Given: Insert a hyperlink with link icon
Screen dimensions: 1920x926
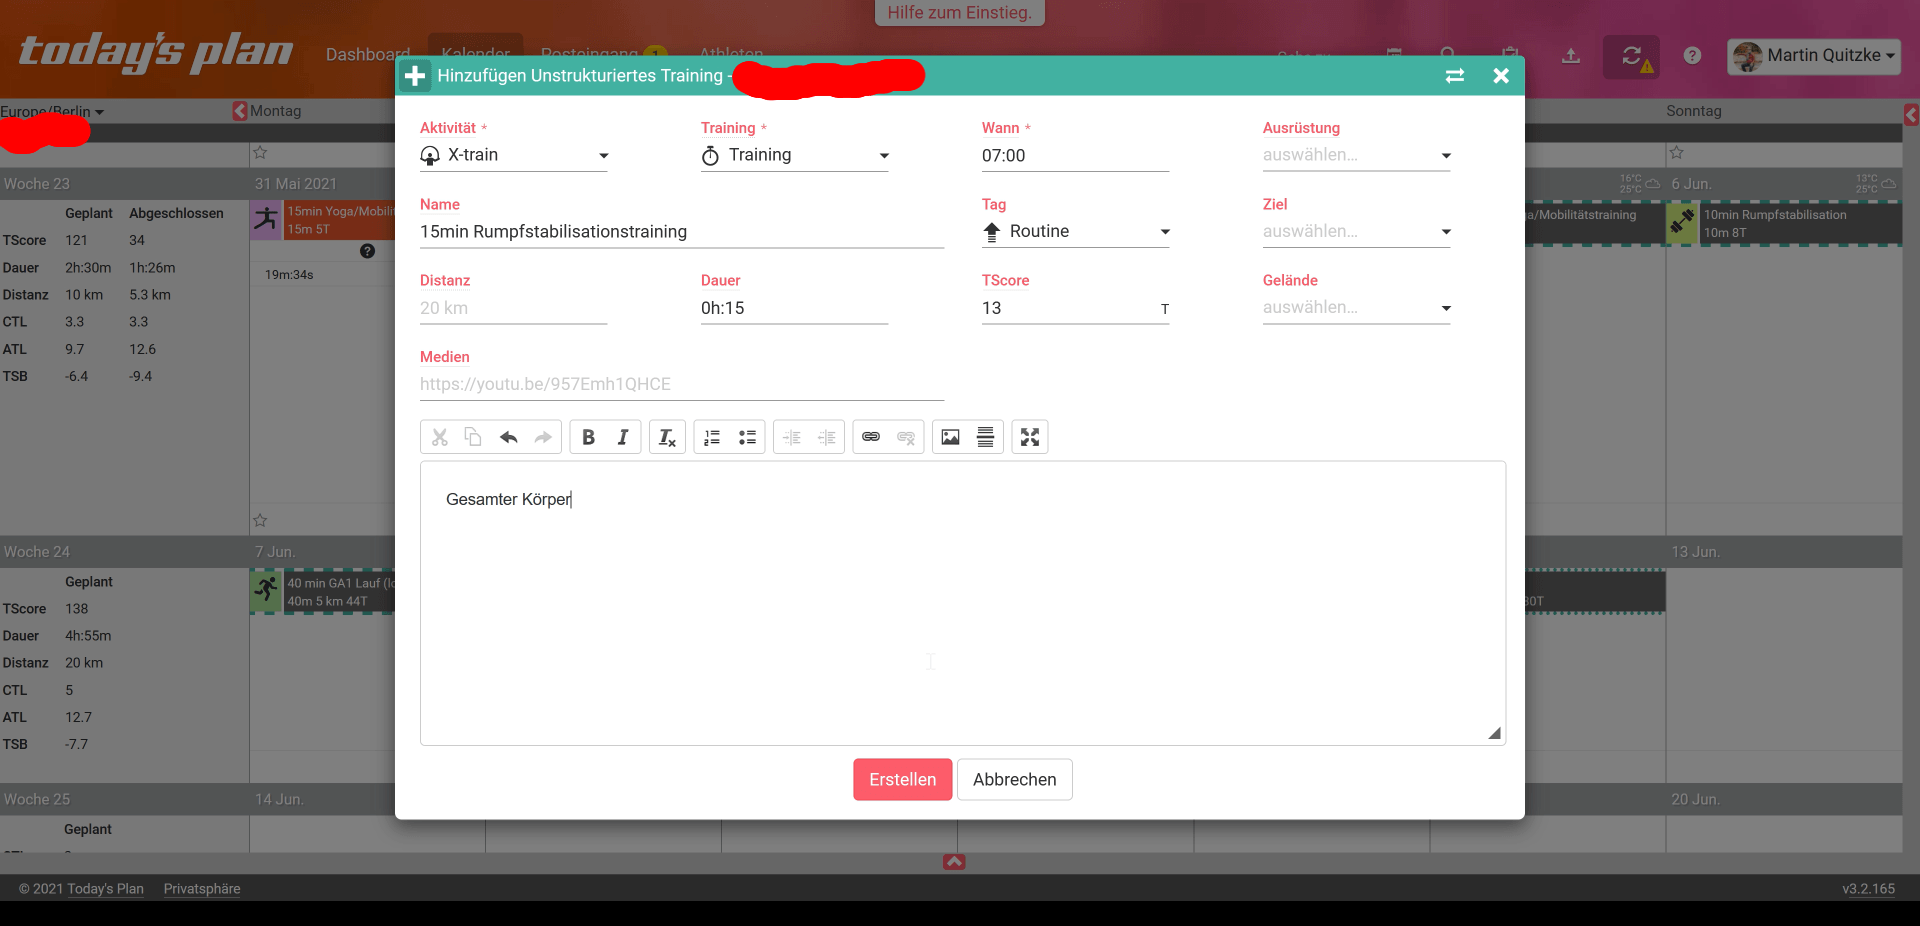Looking at the screenshot, I should pyautogui.click(x=871, y=437).
